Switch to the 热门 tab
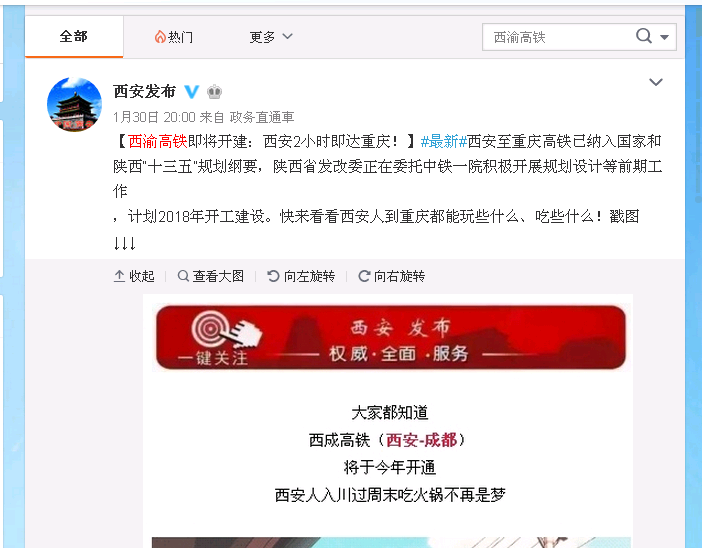The width and height of the screenshot is (702, 548). tap(174, 37)
